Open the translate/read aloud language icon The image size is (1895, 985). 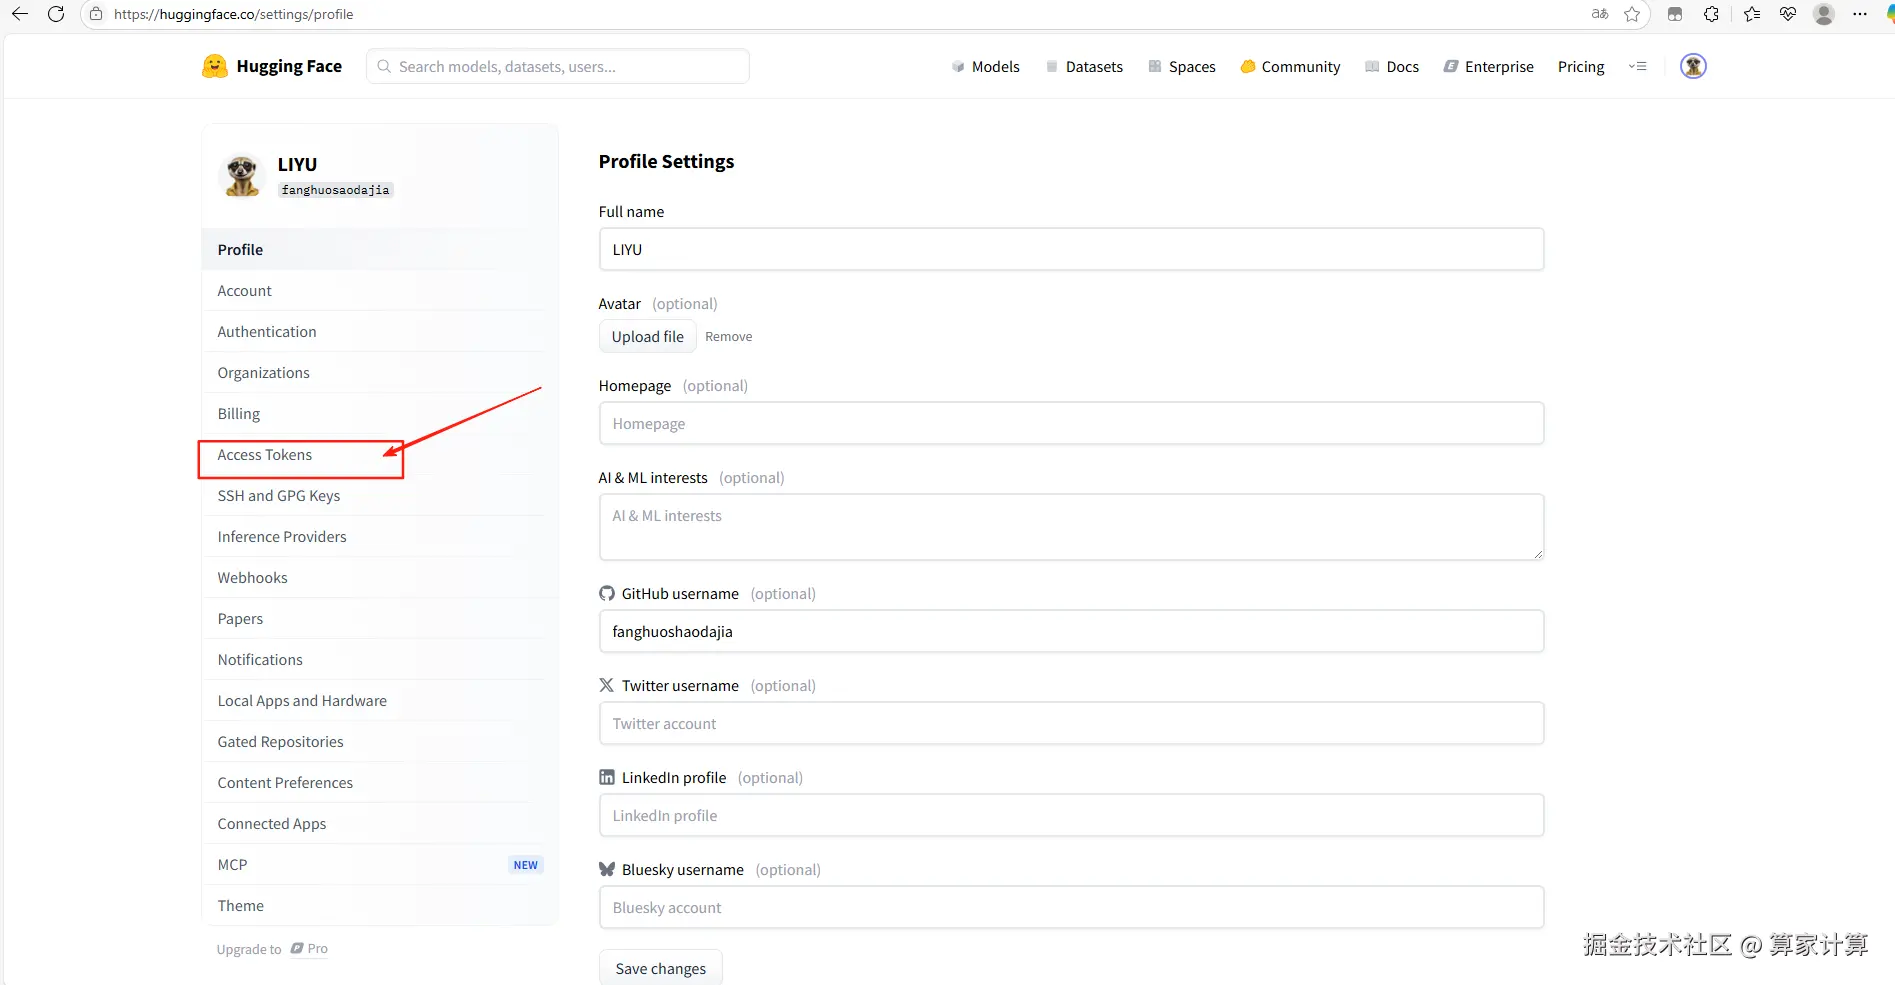coord(1600,14)
